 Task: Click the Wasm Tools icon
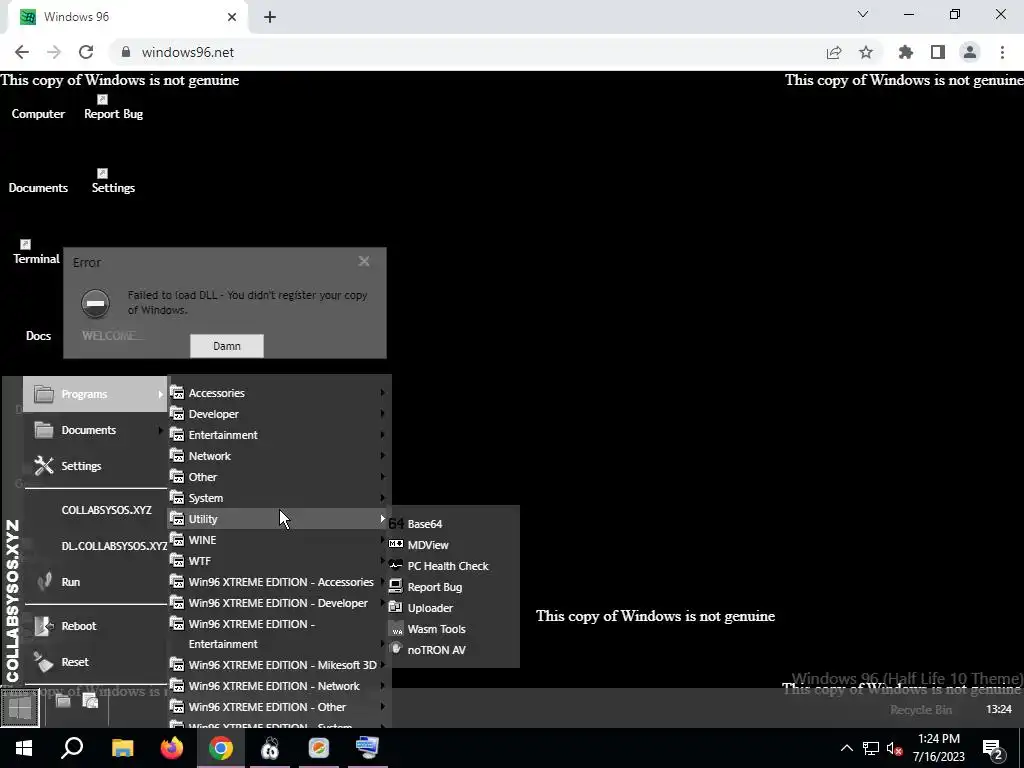click(396, 628)
